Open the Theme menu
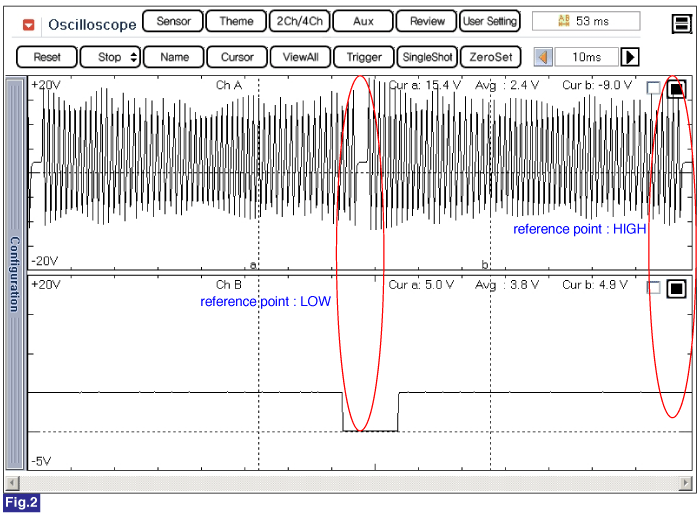This screenshot has height=515, width=700. (x=236, y=21)
